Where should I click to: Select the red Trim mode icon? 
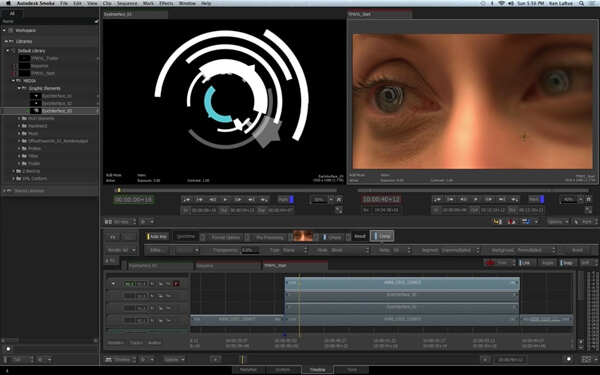490,263
